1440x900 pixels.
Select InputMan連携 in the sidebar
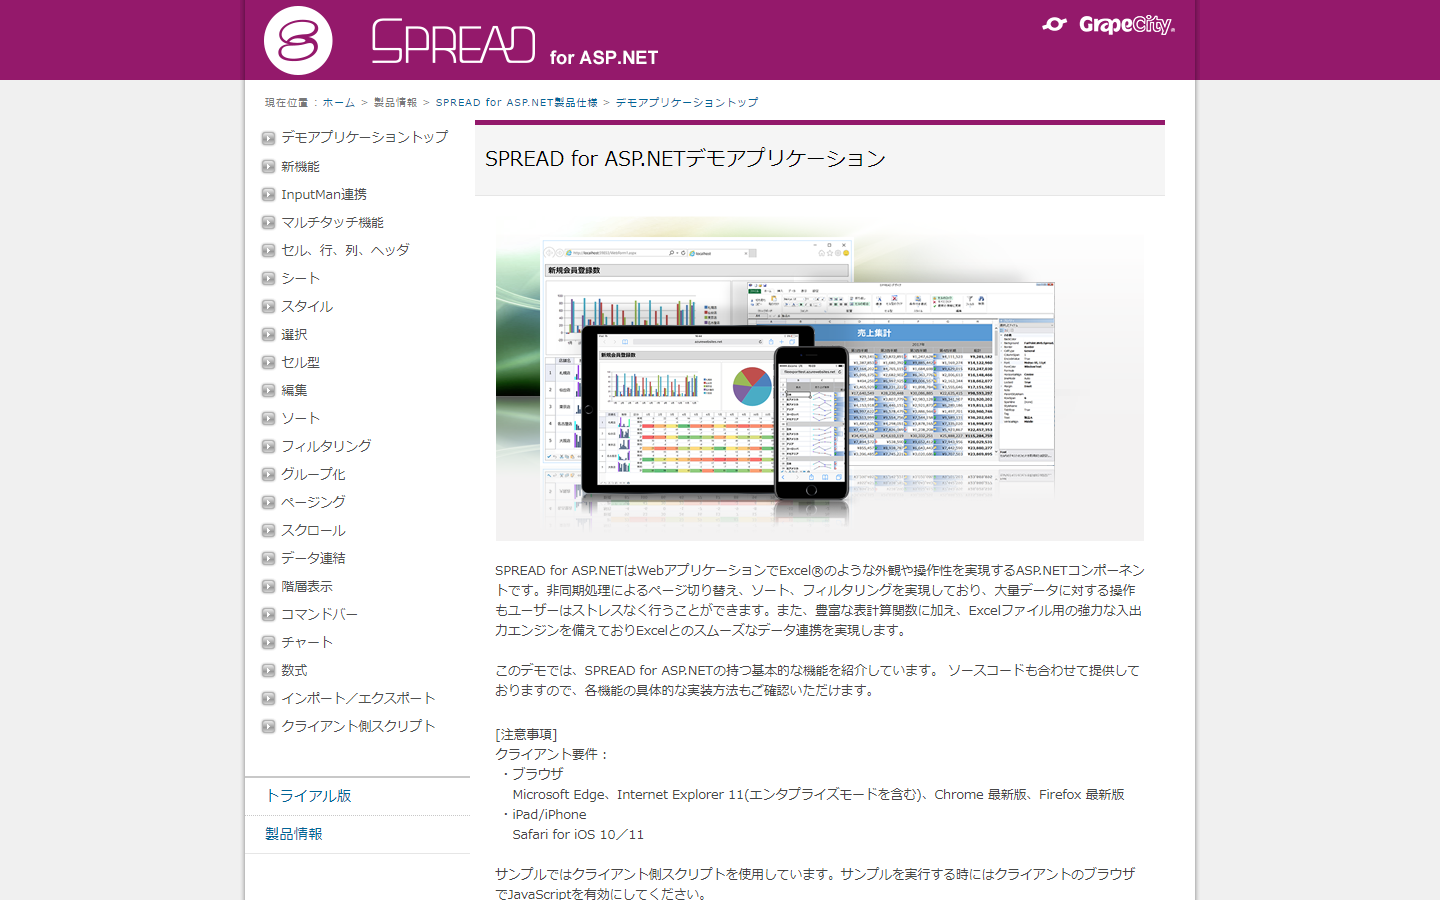(x=324, y=194)
